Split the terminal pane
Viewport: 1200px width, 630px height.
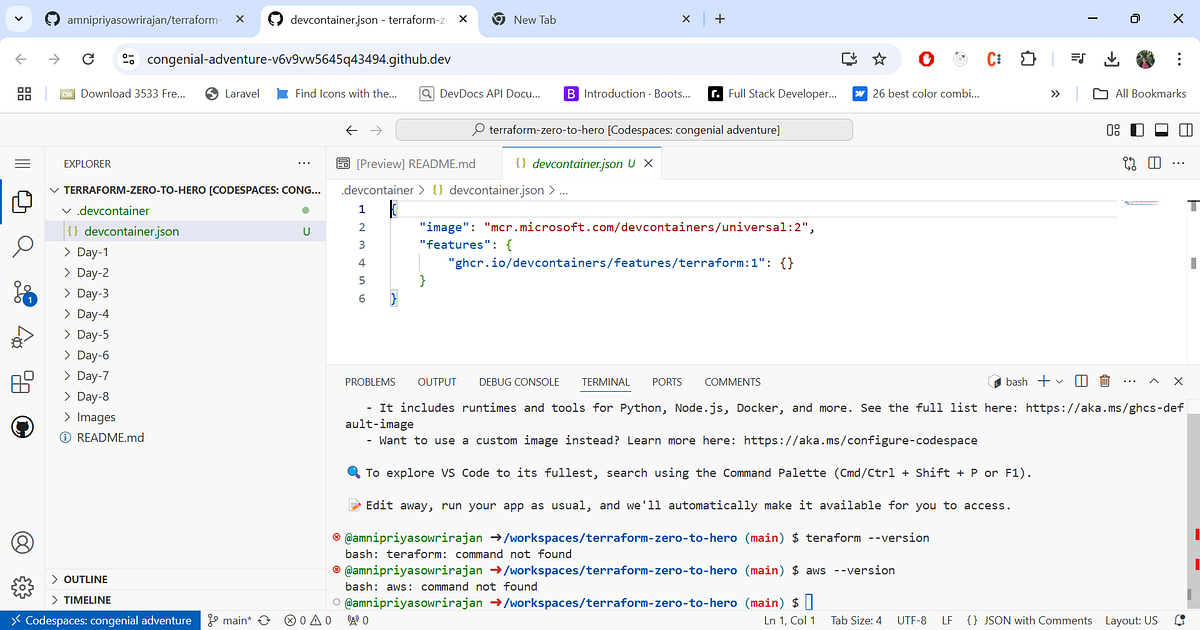(1081, 380)
